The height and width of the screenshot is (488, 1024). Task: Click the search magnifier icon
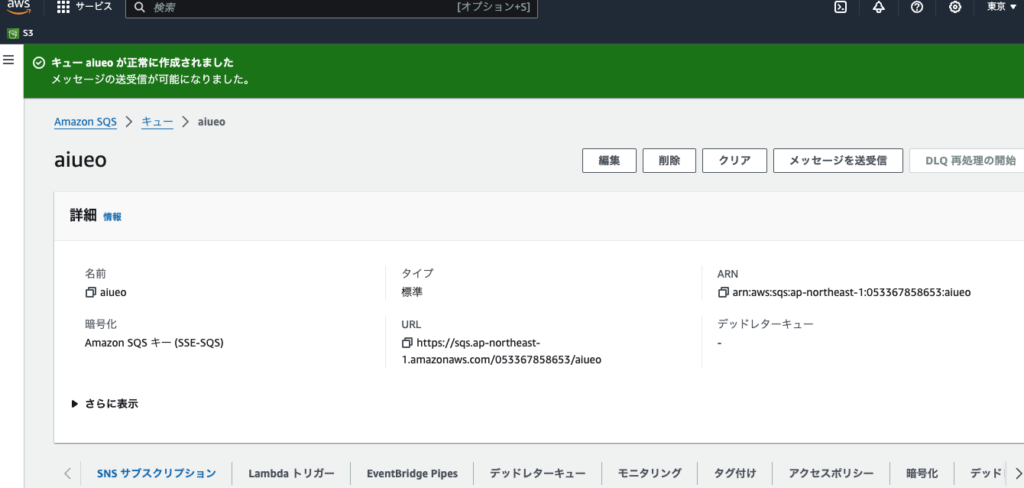(139, 7)
